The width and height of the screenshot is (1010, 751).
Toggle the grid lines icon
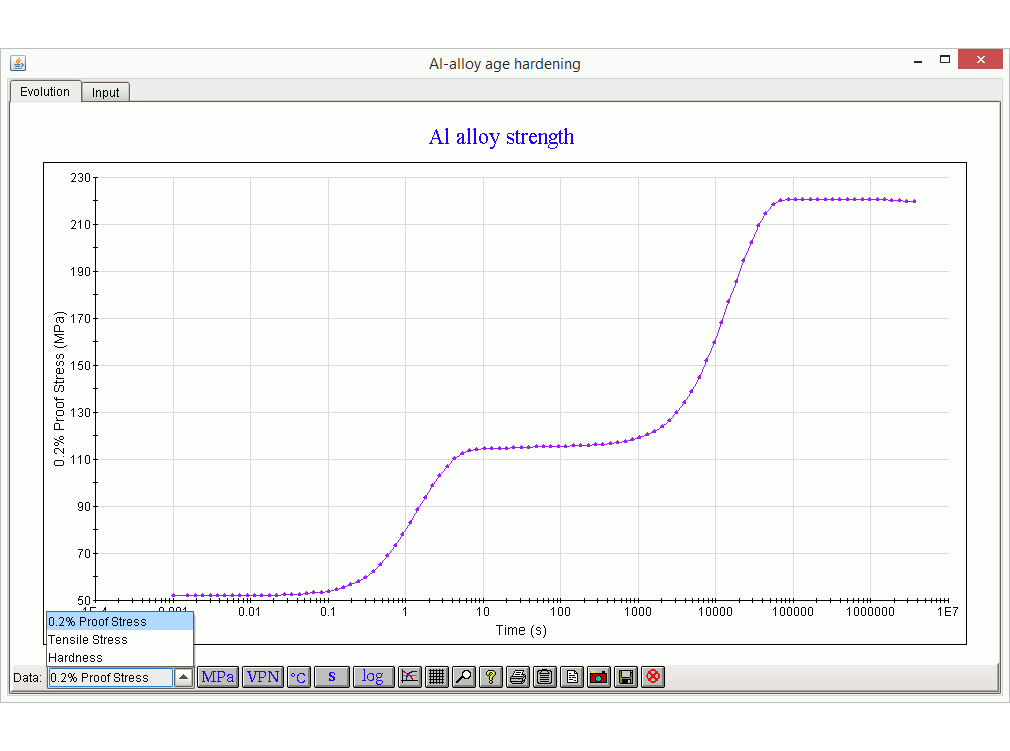(x=436, y=677)
